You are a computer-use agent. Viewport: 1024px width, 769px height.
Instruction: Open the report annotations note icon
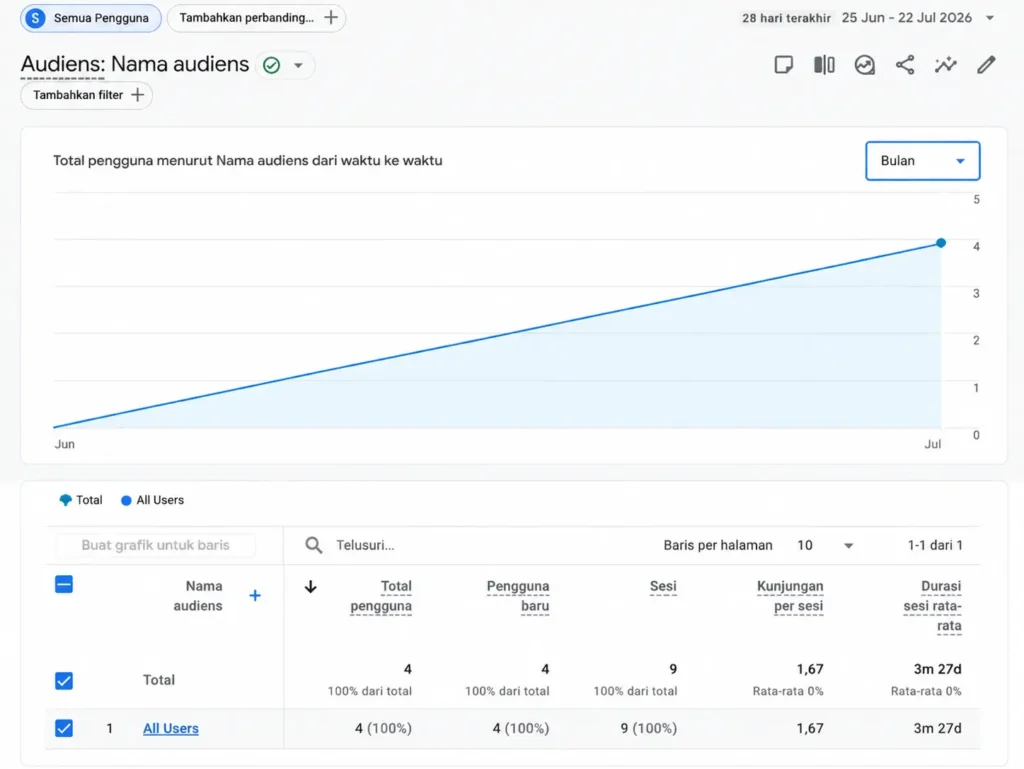click(x=783, y=65)
